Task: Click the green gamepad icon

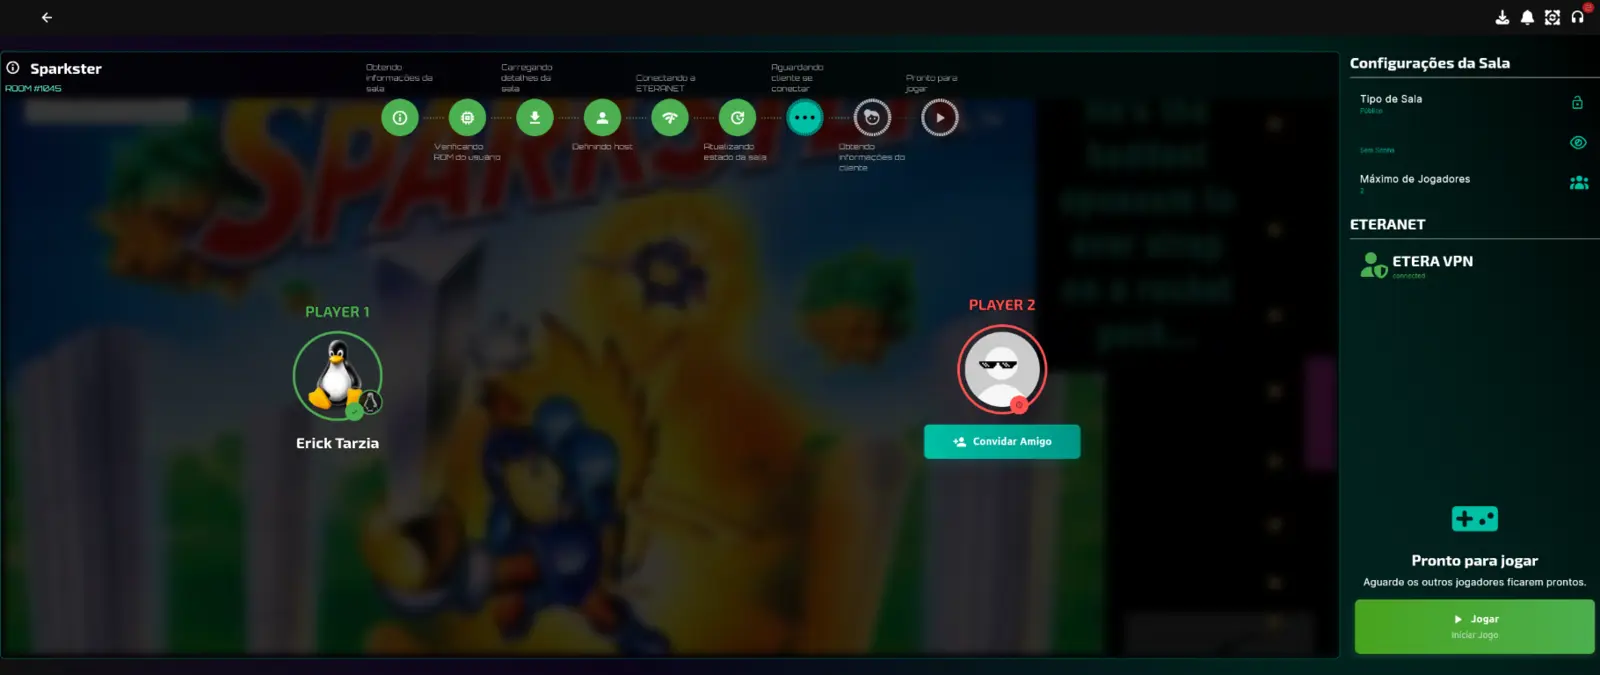Action: (x=1475, y=519)
